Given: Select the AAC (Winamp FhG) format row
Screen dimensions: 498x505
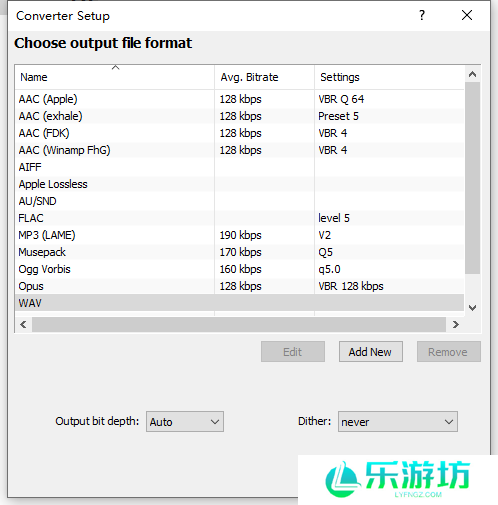Looking at the screenshot, I should (x=239, y=150).
